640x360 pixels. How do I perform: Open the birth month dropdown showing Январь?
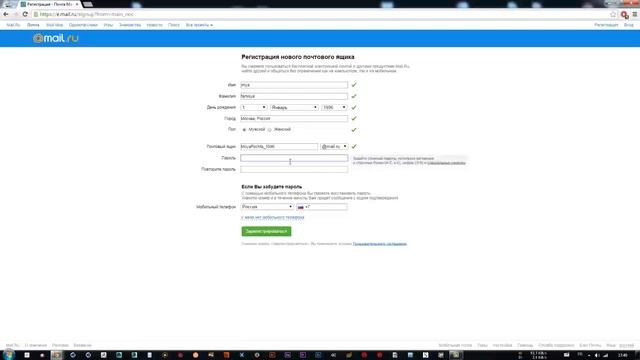(x=294, y=107)
